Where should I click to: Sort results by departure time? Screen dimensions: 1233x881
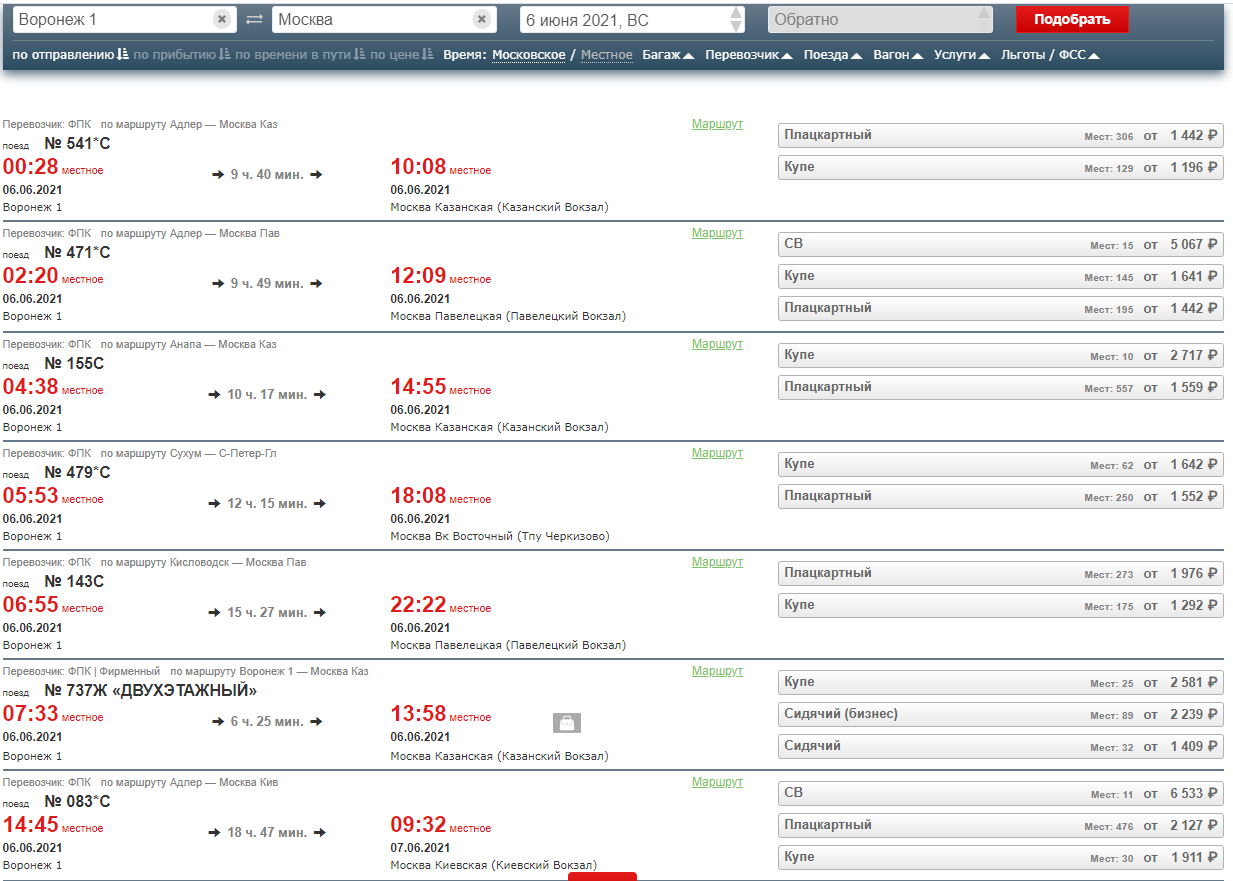[x=70, y=55]
